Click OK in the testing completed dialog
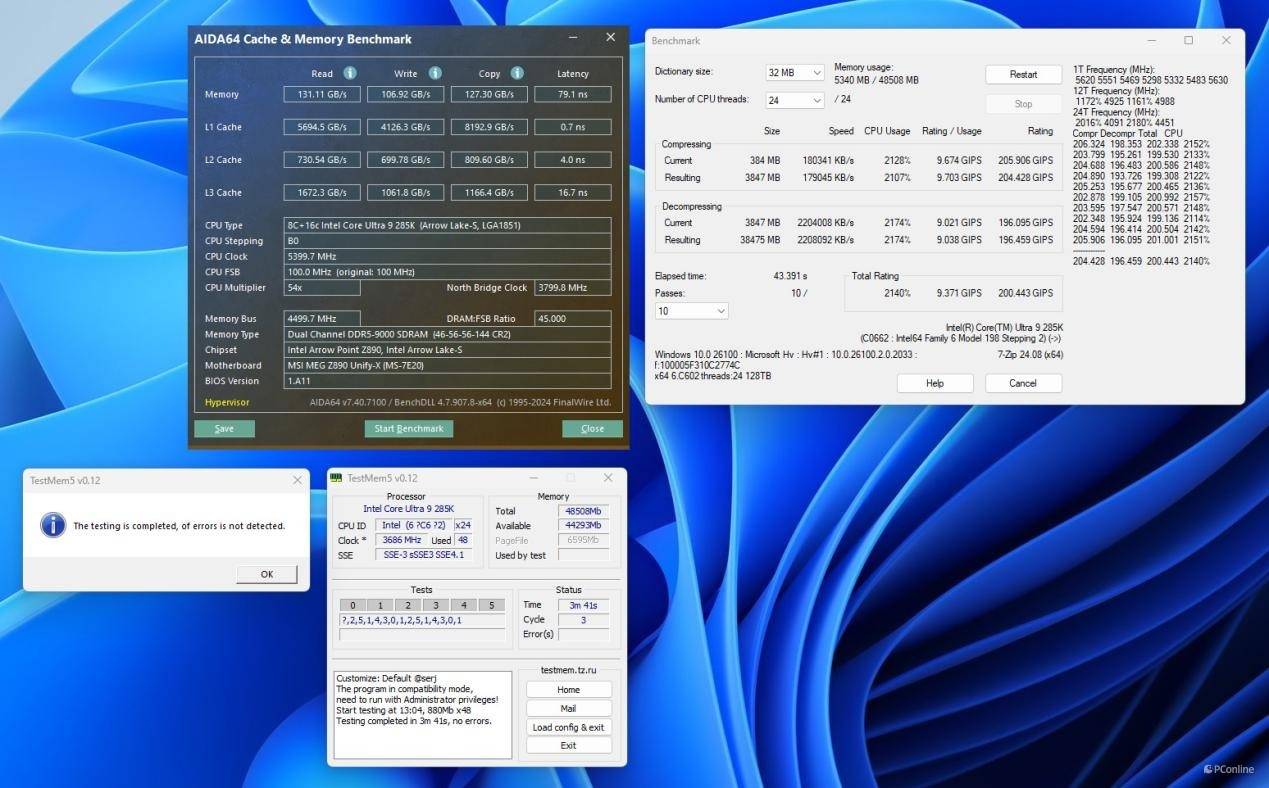1269x788 pixels. pyautogui.click(x=267, y=574)
